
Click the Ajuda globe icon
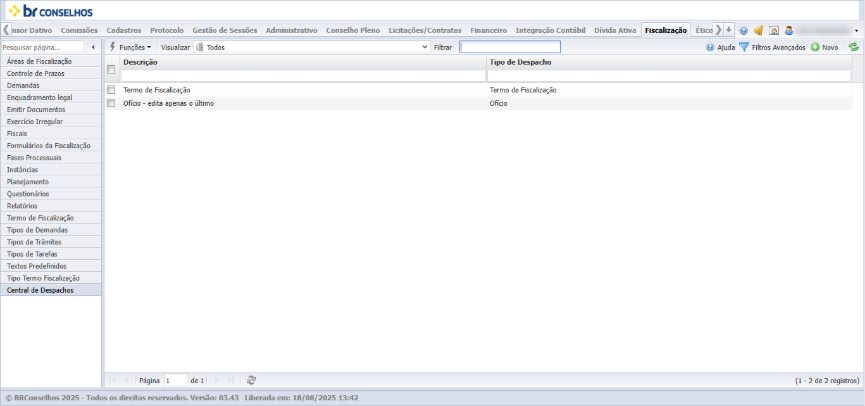(x=711, y=47)
